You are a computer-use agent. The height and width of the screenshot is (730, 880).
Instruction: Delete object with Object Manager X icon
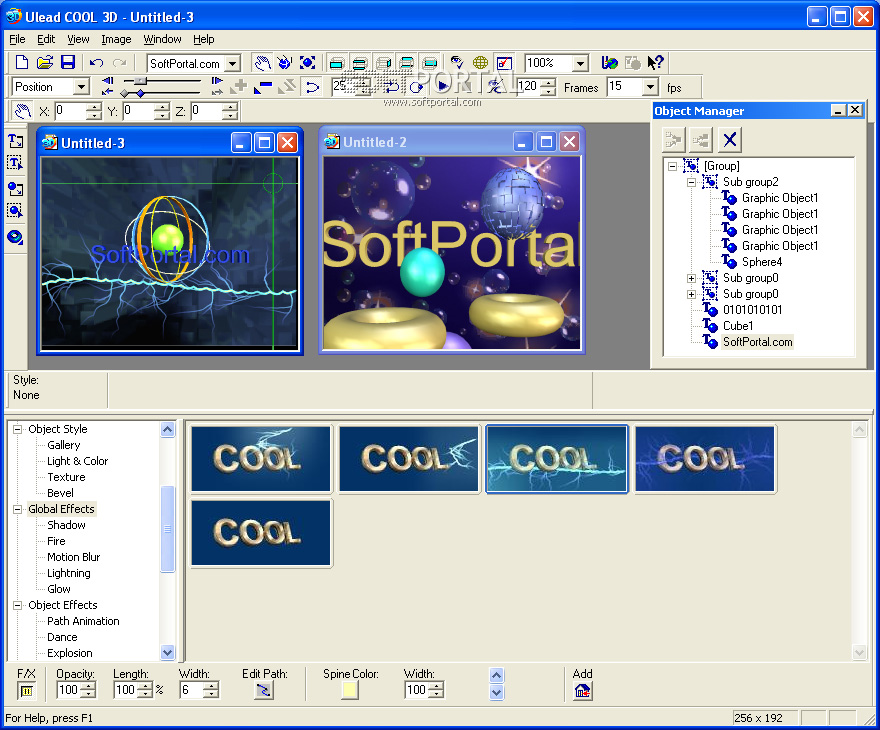point(730,139)
